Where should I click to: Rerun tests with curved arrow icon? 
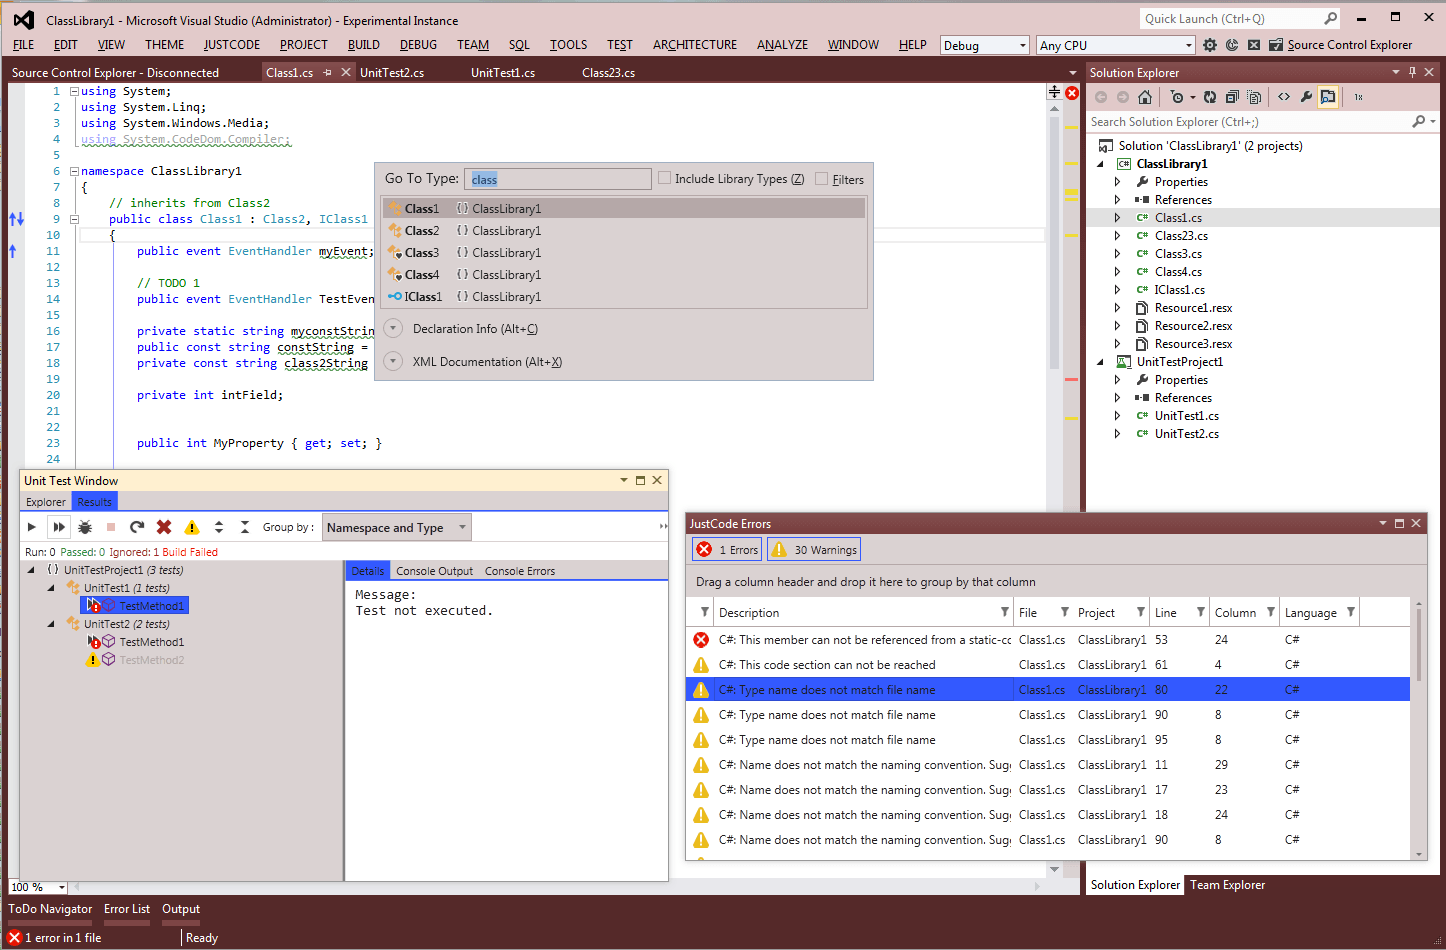[137, 527]
